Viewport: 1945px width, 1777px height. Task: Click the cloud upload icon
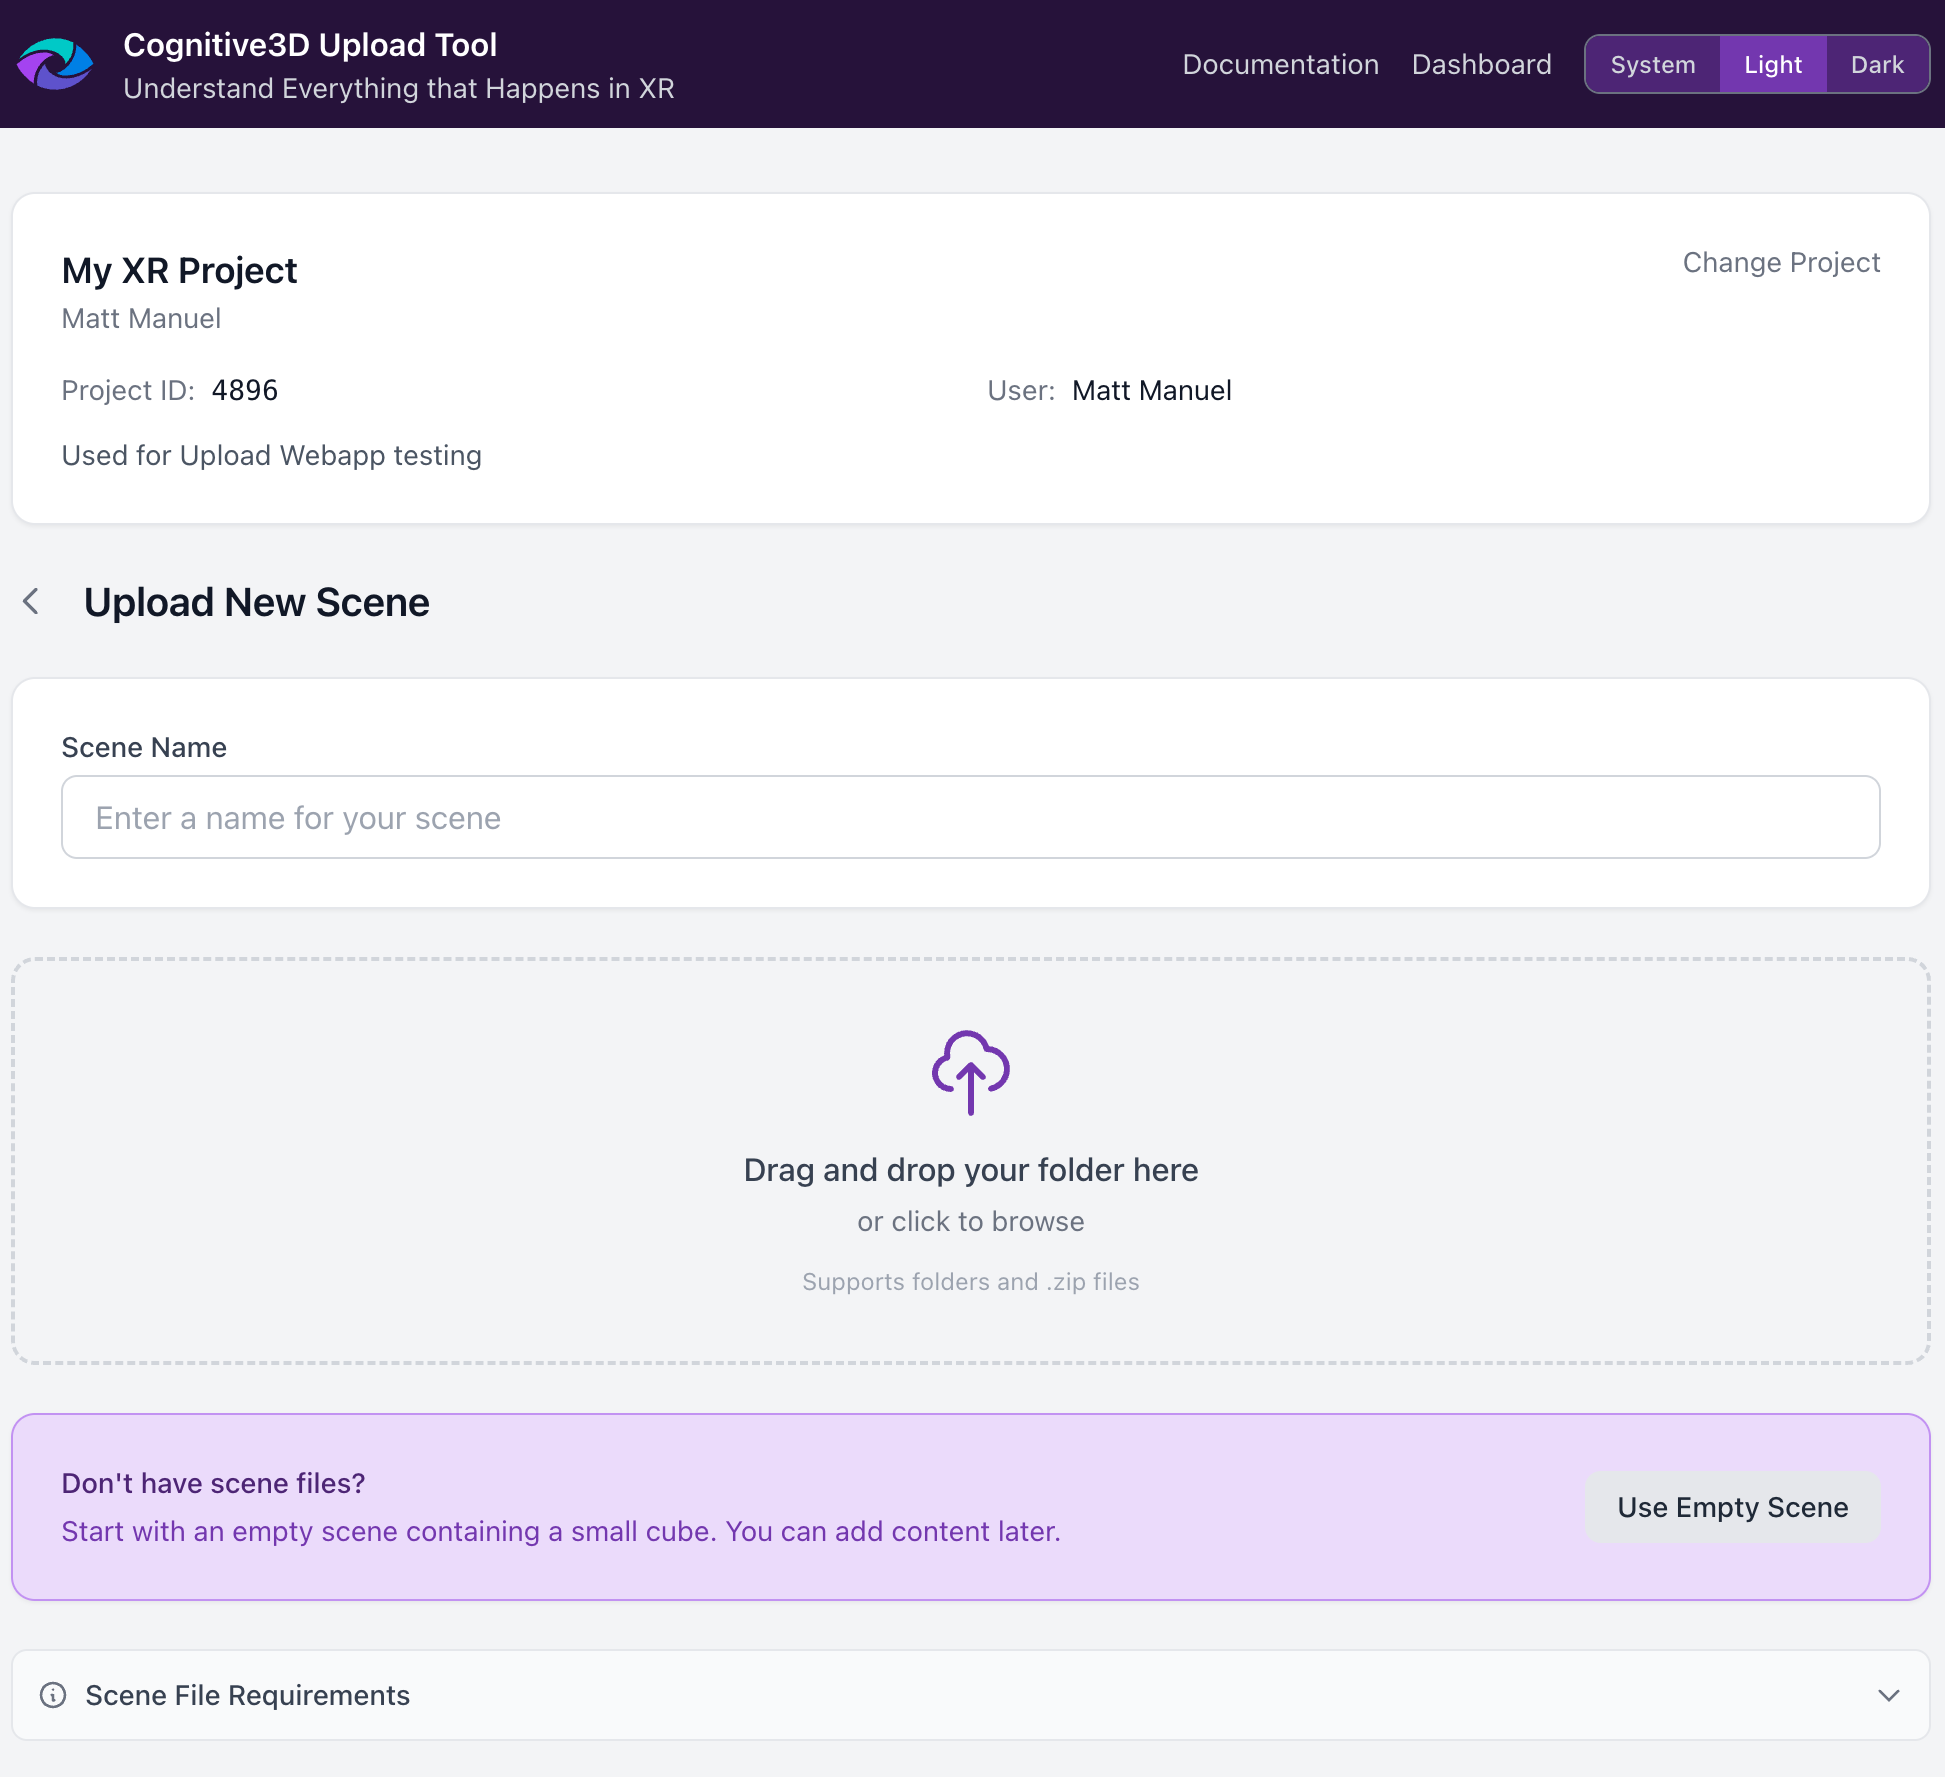970,1071
